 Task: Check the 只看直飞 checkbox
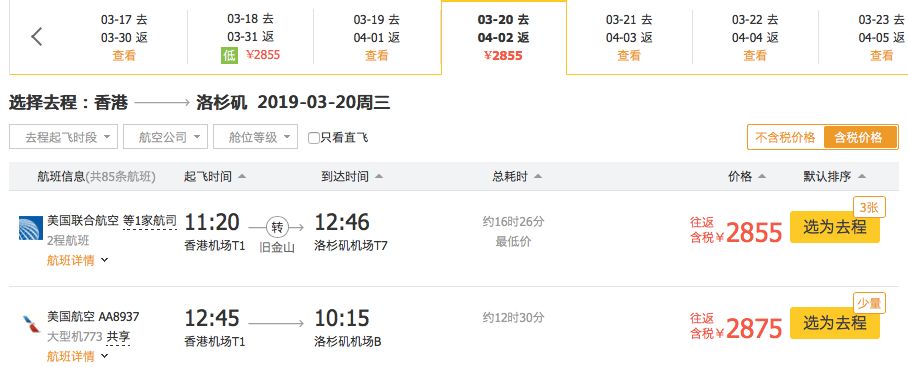[x=314, y=138]
